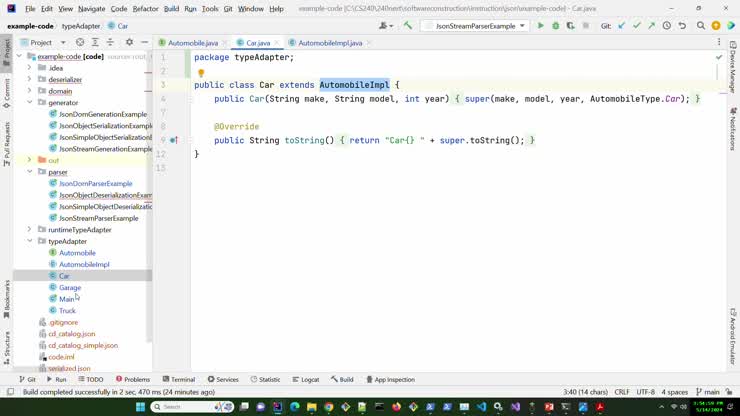Click the taskbar Search box
The height and width of the screenshot is (416, 740).
(192, 407)
